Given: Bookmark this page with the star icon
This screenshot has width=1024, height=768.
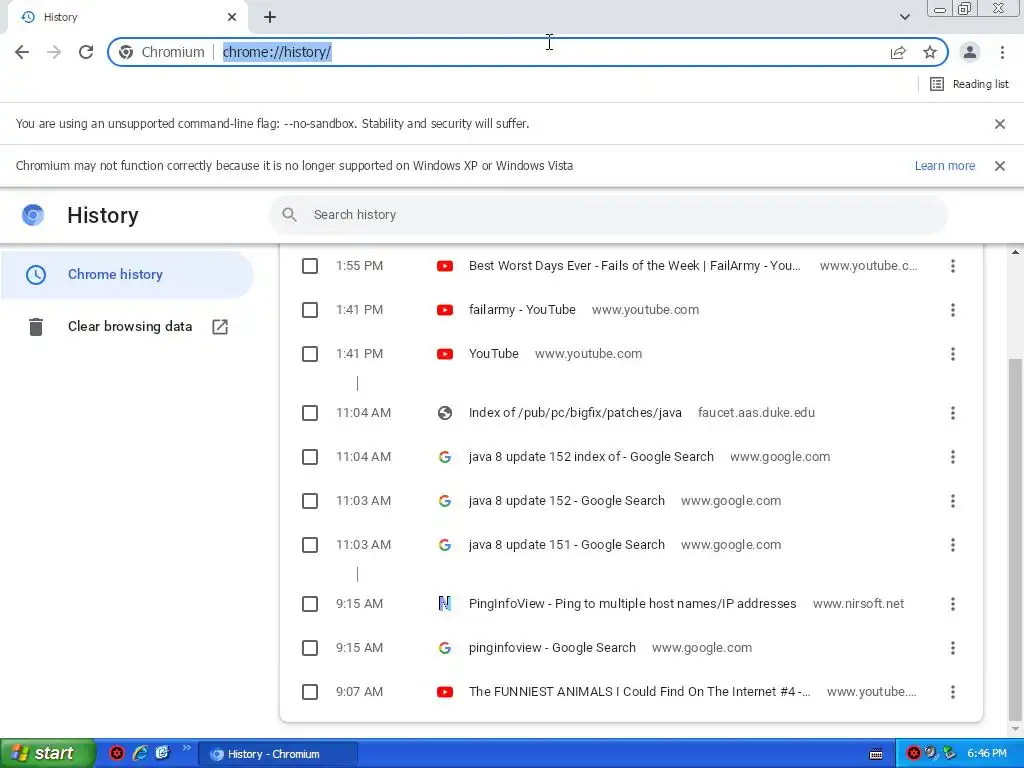Looking at the screenshot, I should coord(930,52).
